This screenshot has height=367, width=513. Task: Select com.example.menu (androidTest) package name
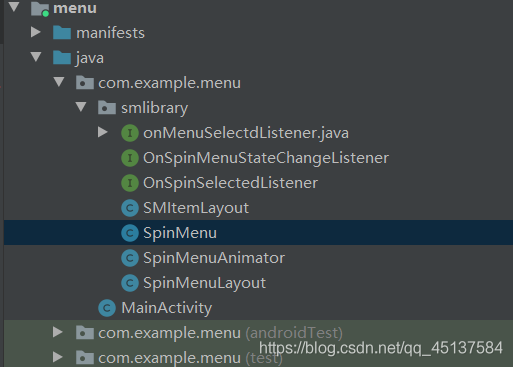pos(220,333)
